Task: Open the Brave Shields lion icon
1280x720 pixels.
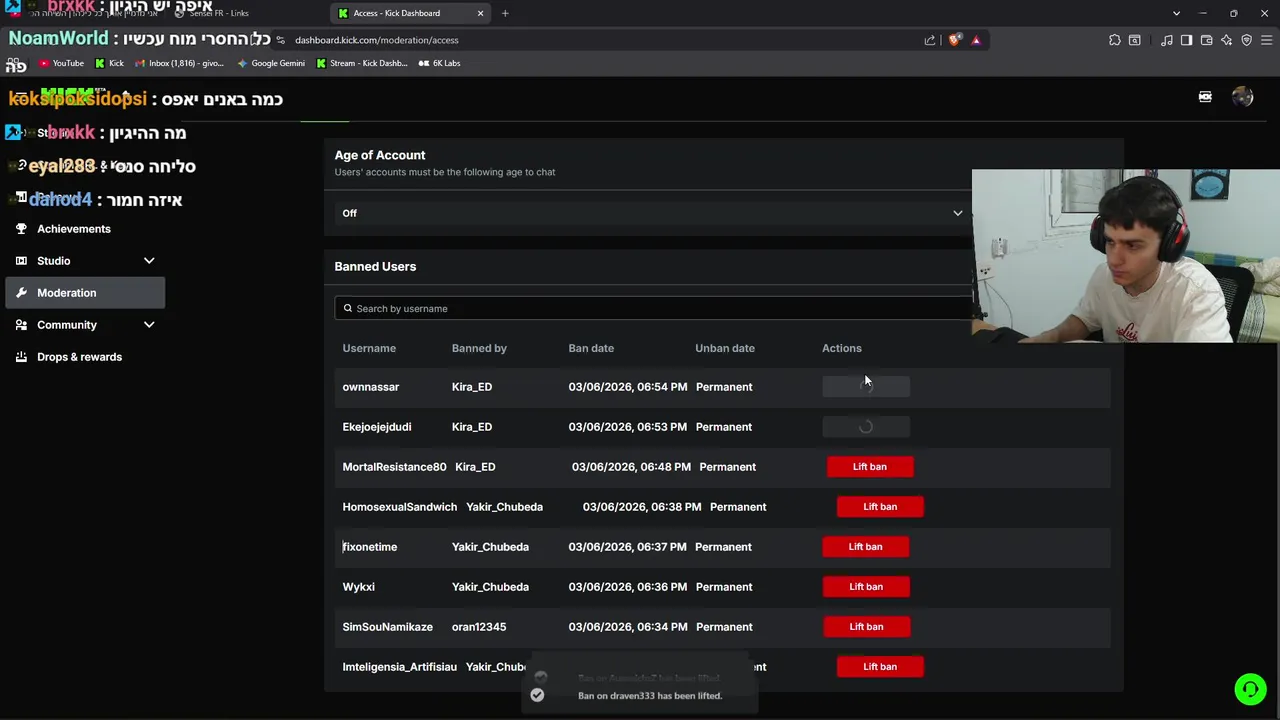Action: tap(955, 40)
